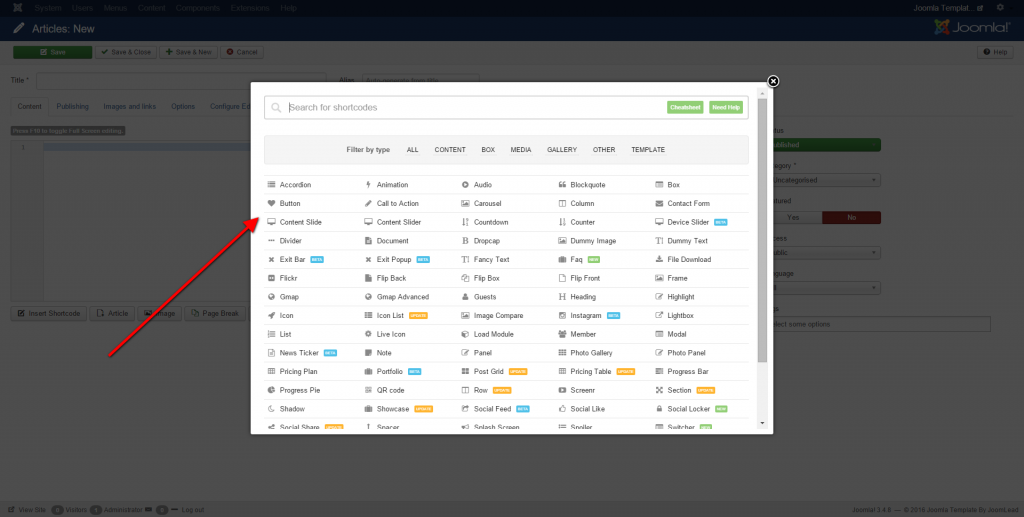This screenshot has width=1024, height=517.
Task: Open the System menu
Action: click(x=48, y=8)
